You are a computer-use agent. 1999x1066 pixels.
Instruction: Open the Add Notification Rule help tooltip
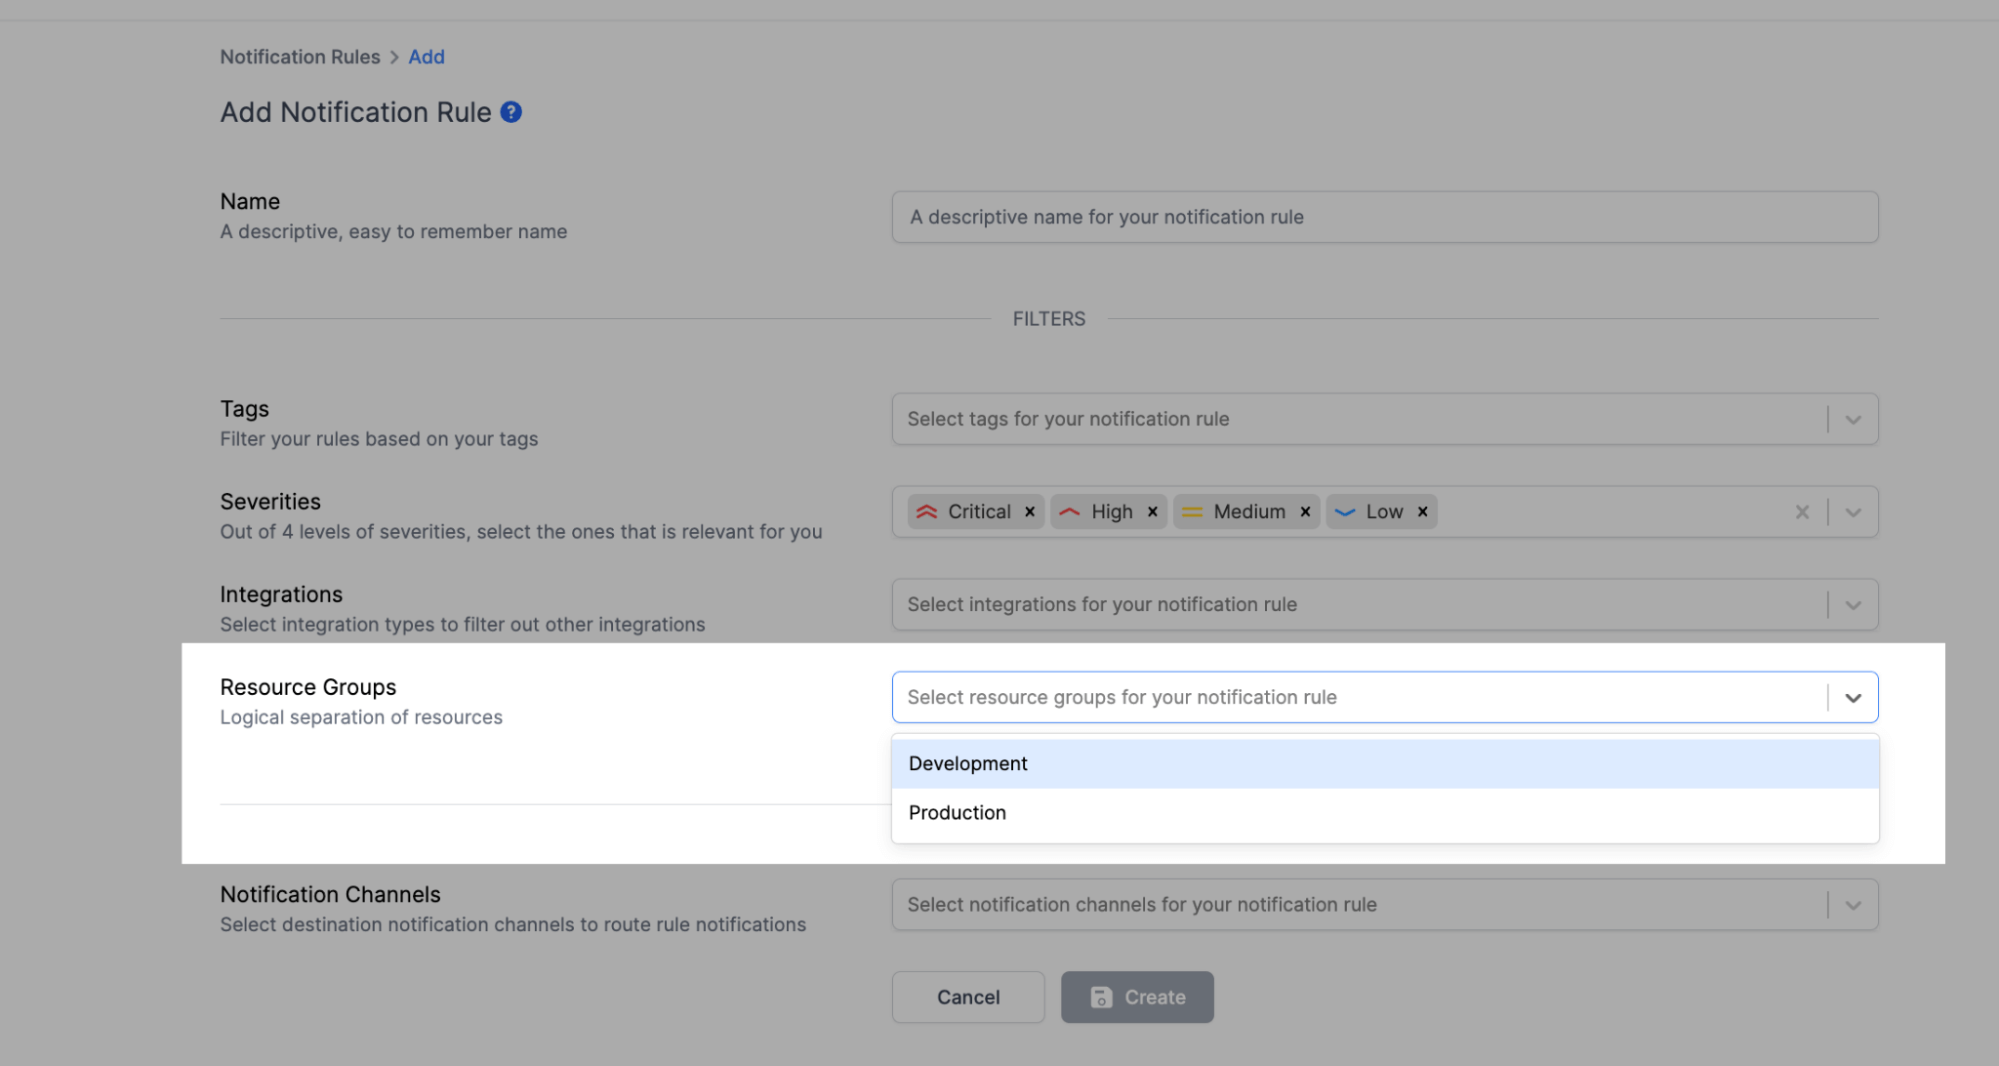click(x=511, y=112)
